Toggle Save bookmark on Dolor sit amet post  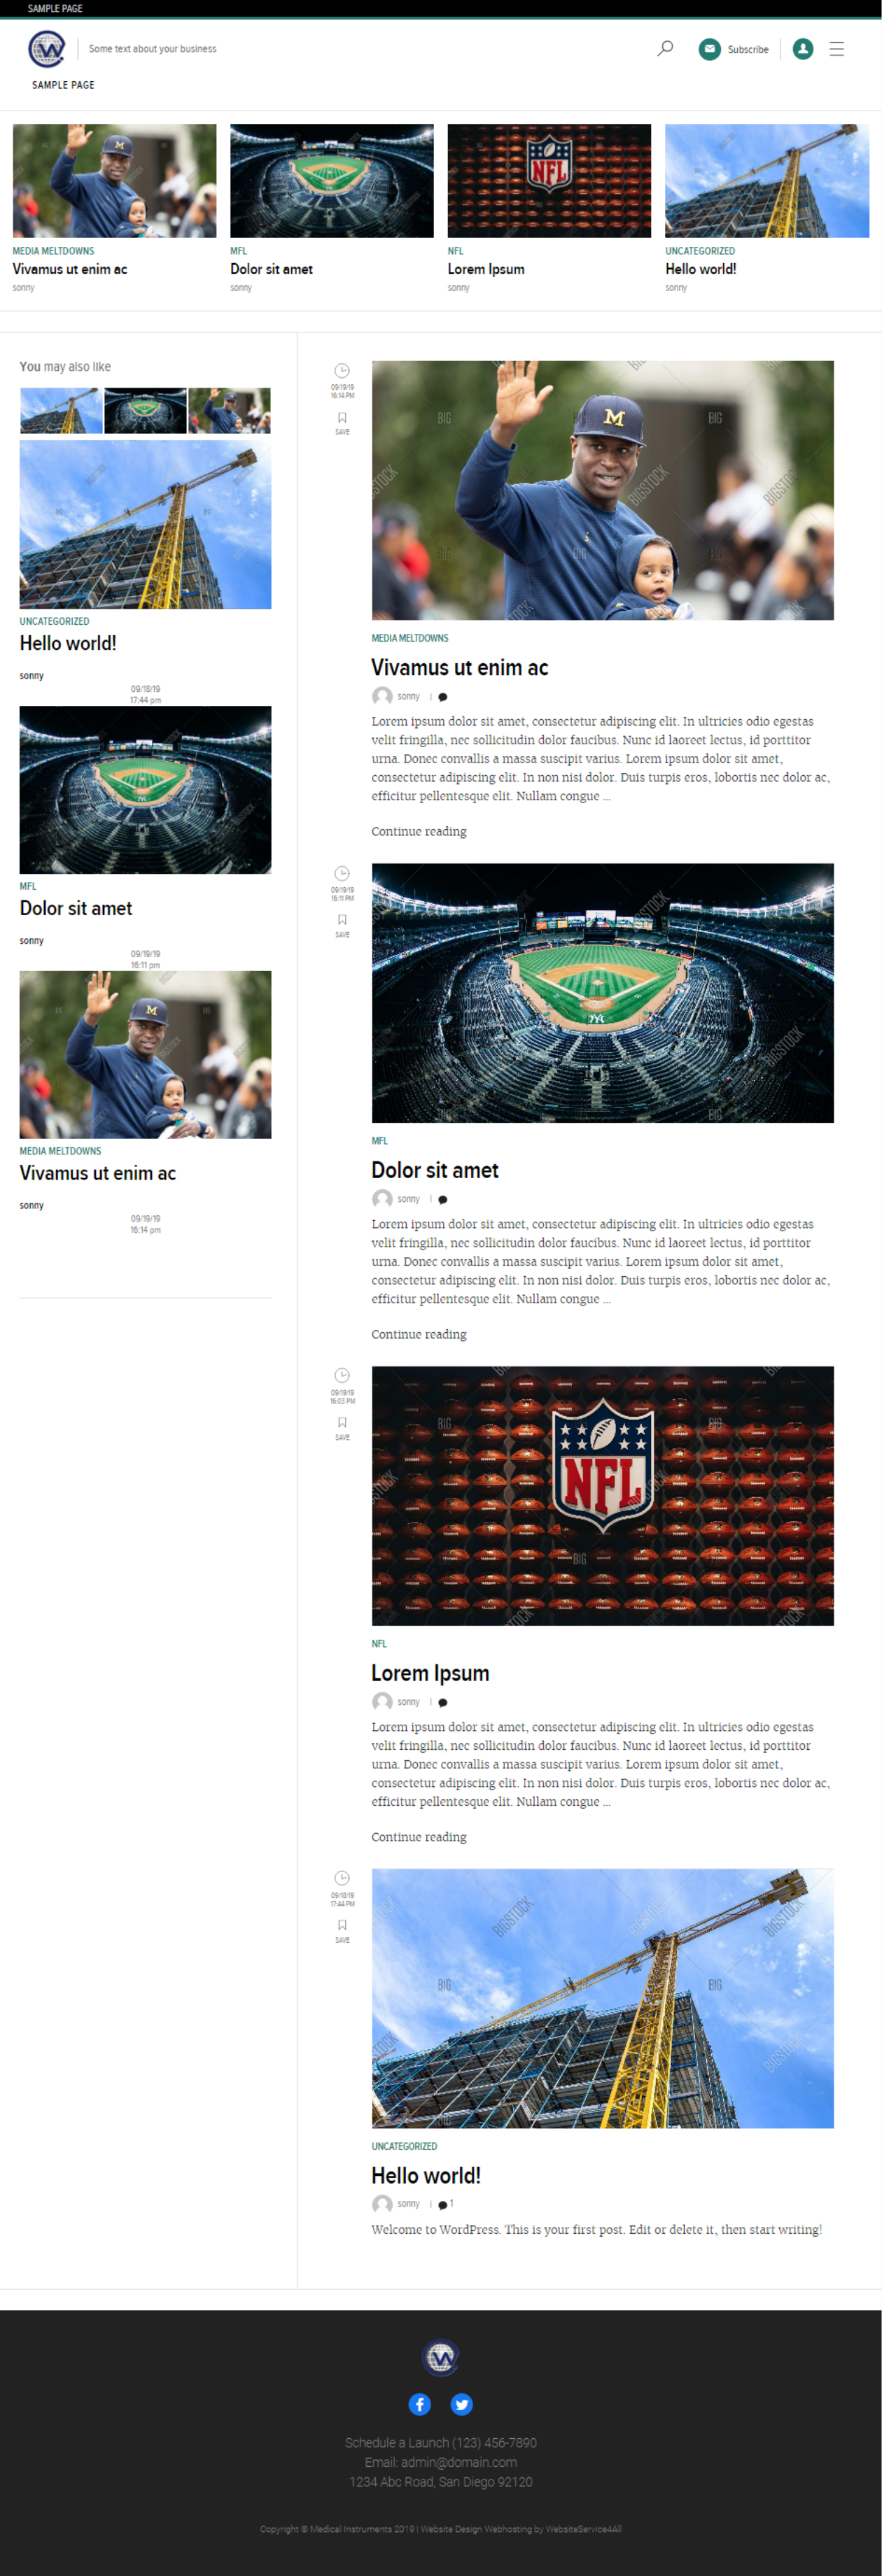[342, 923]
